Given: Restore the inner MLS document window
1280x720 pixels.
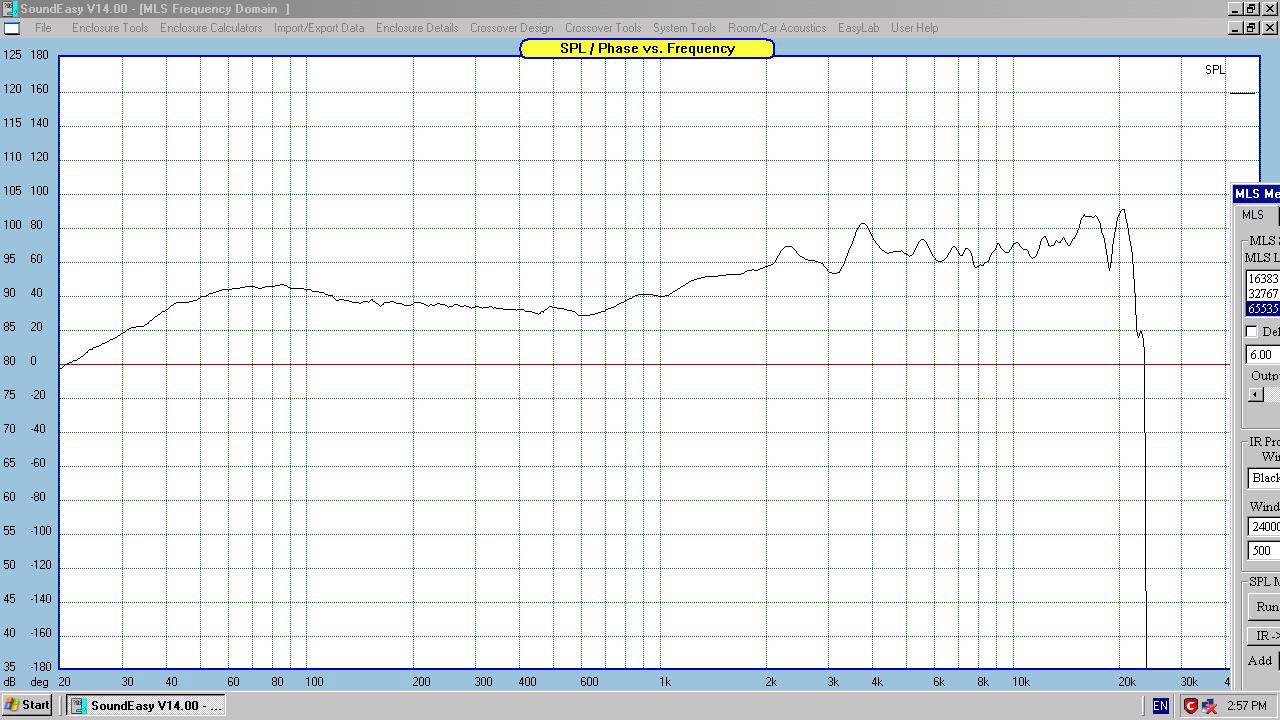Looking at the screenshot, I should (1252, 28).
